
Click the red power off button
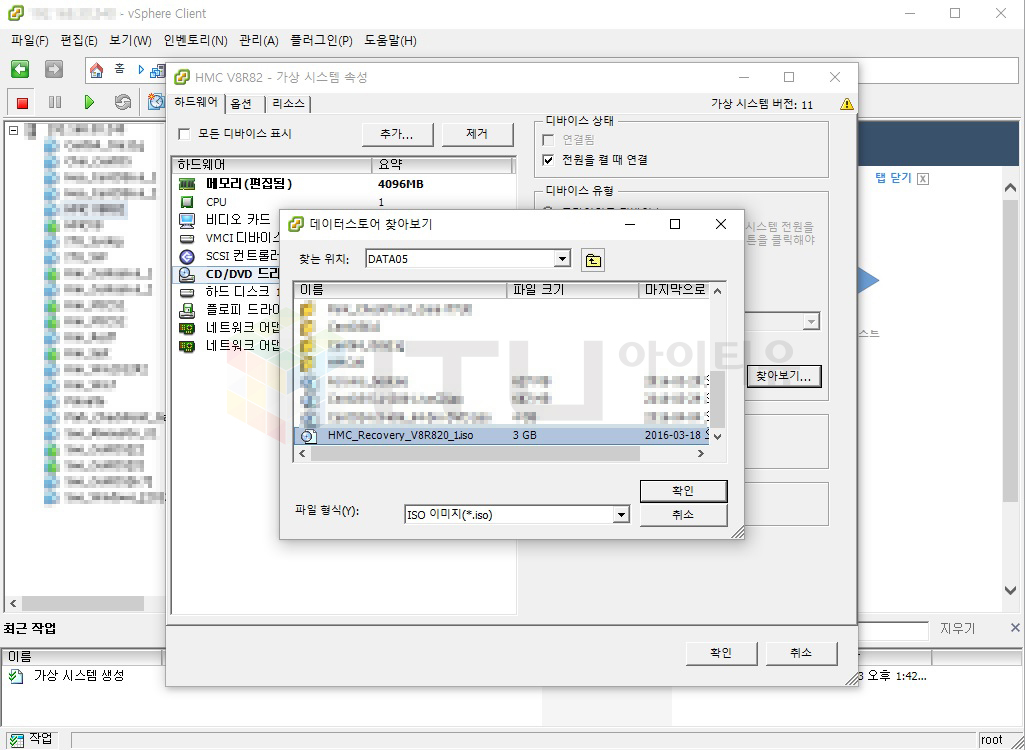tap(22, 102)
